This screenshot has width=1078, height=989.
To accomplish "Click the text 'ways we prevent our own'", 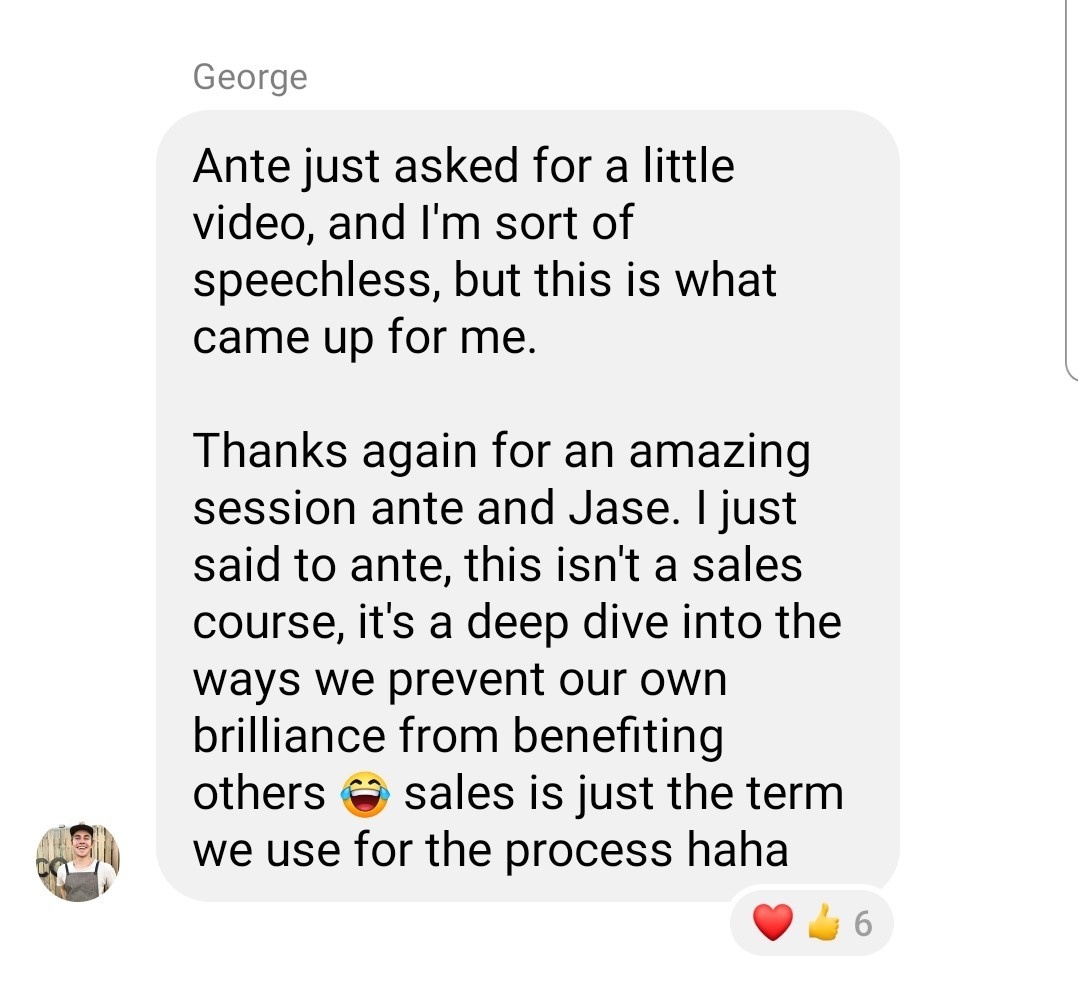I will [x=459, y=680].
